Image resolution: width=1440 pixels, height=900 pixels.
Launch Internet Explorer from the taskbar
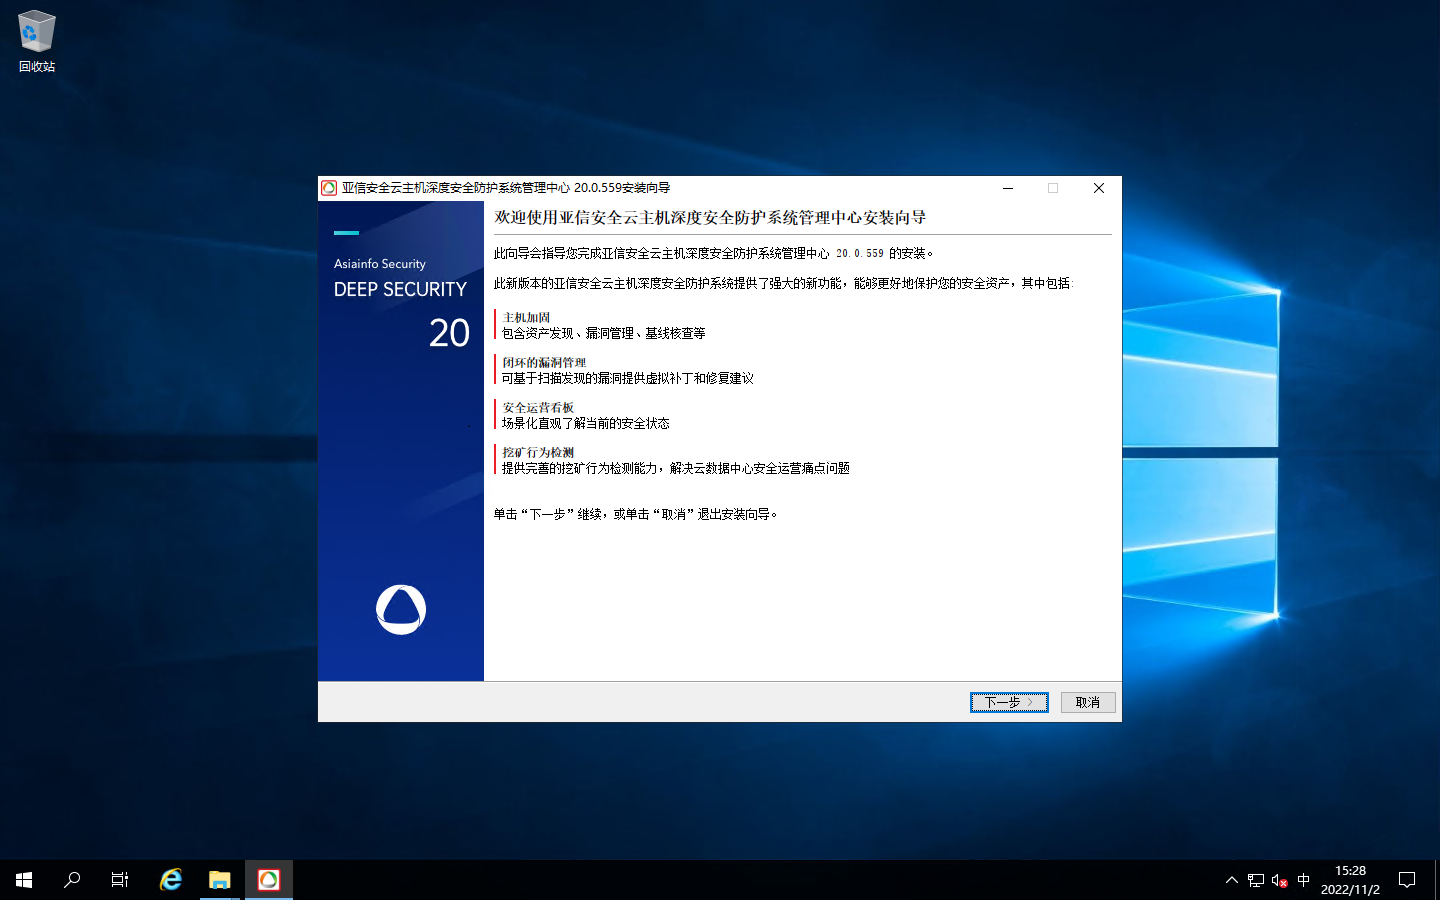click(x=171, y=880)
